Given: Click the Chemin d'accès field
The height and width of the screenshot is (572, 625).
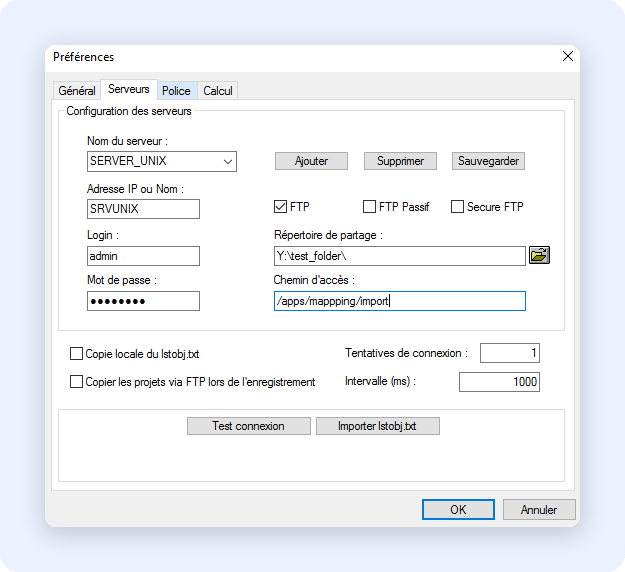Looking at the screenshot, I should (x=400, y=301).
